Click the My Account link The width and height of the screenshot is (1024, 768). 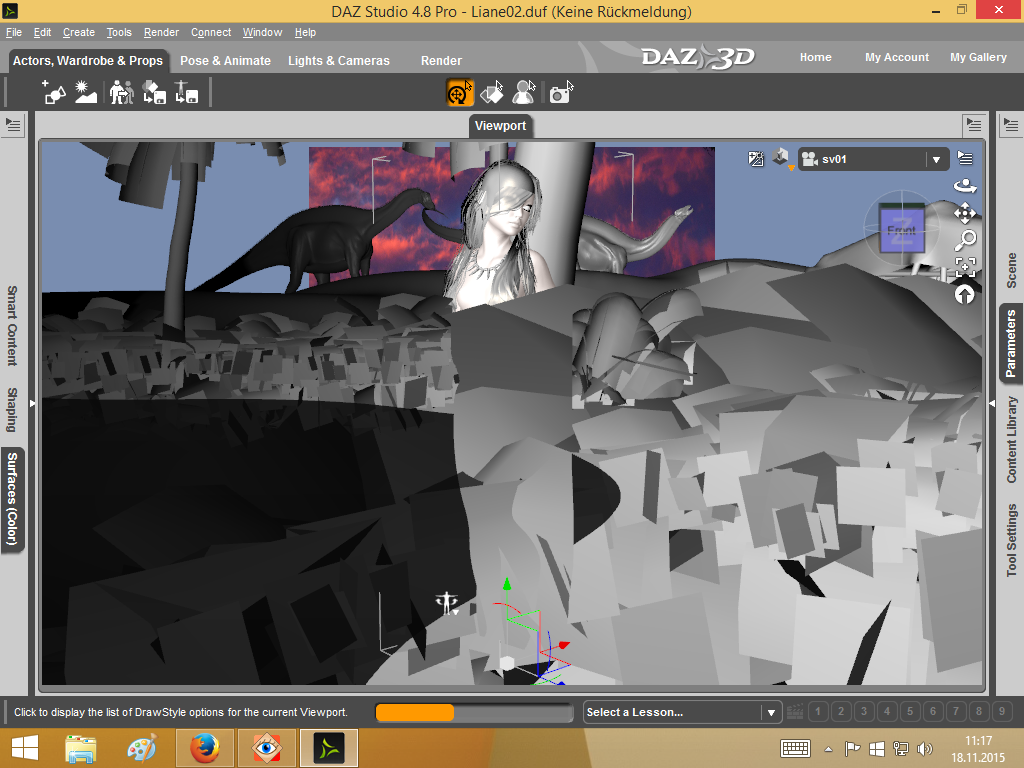coord(897,57)
